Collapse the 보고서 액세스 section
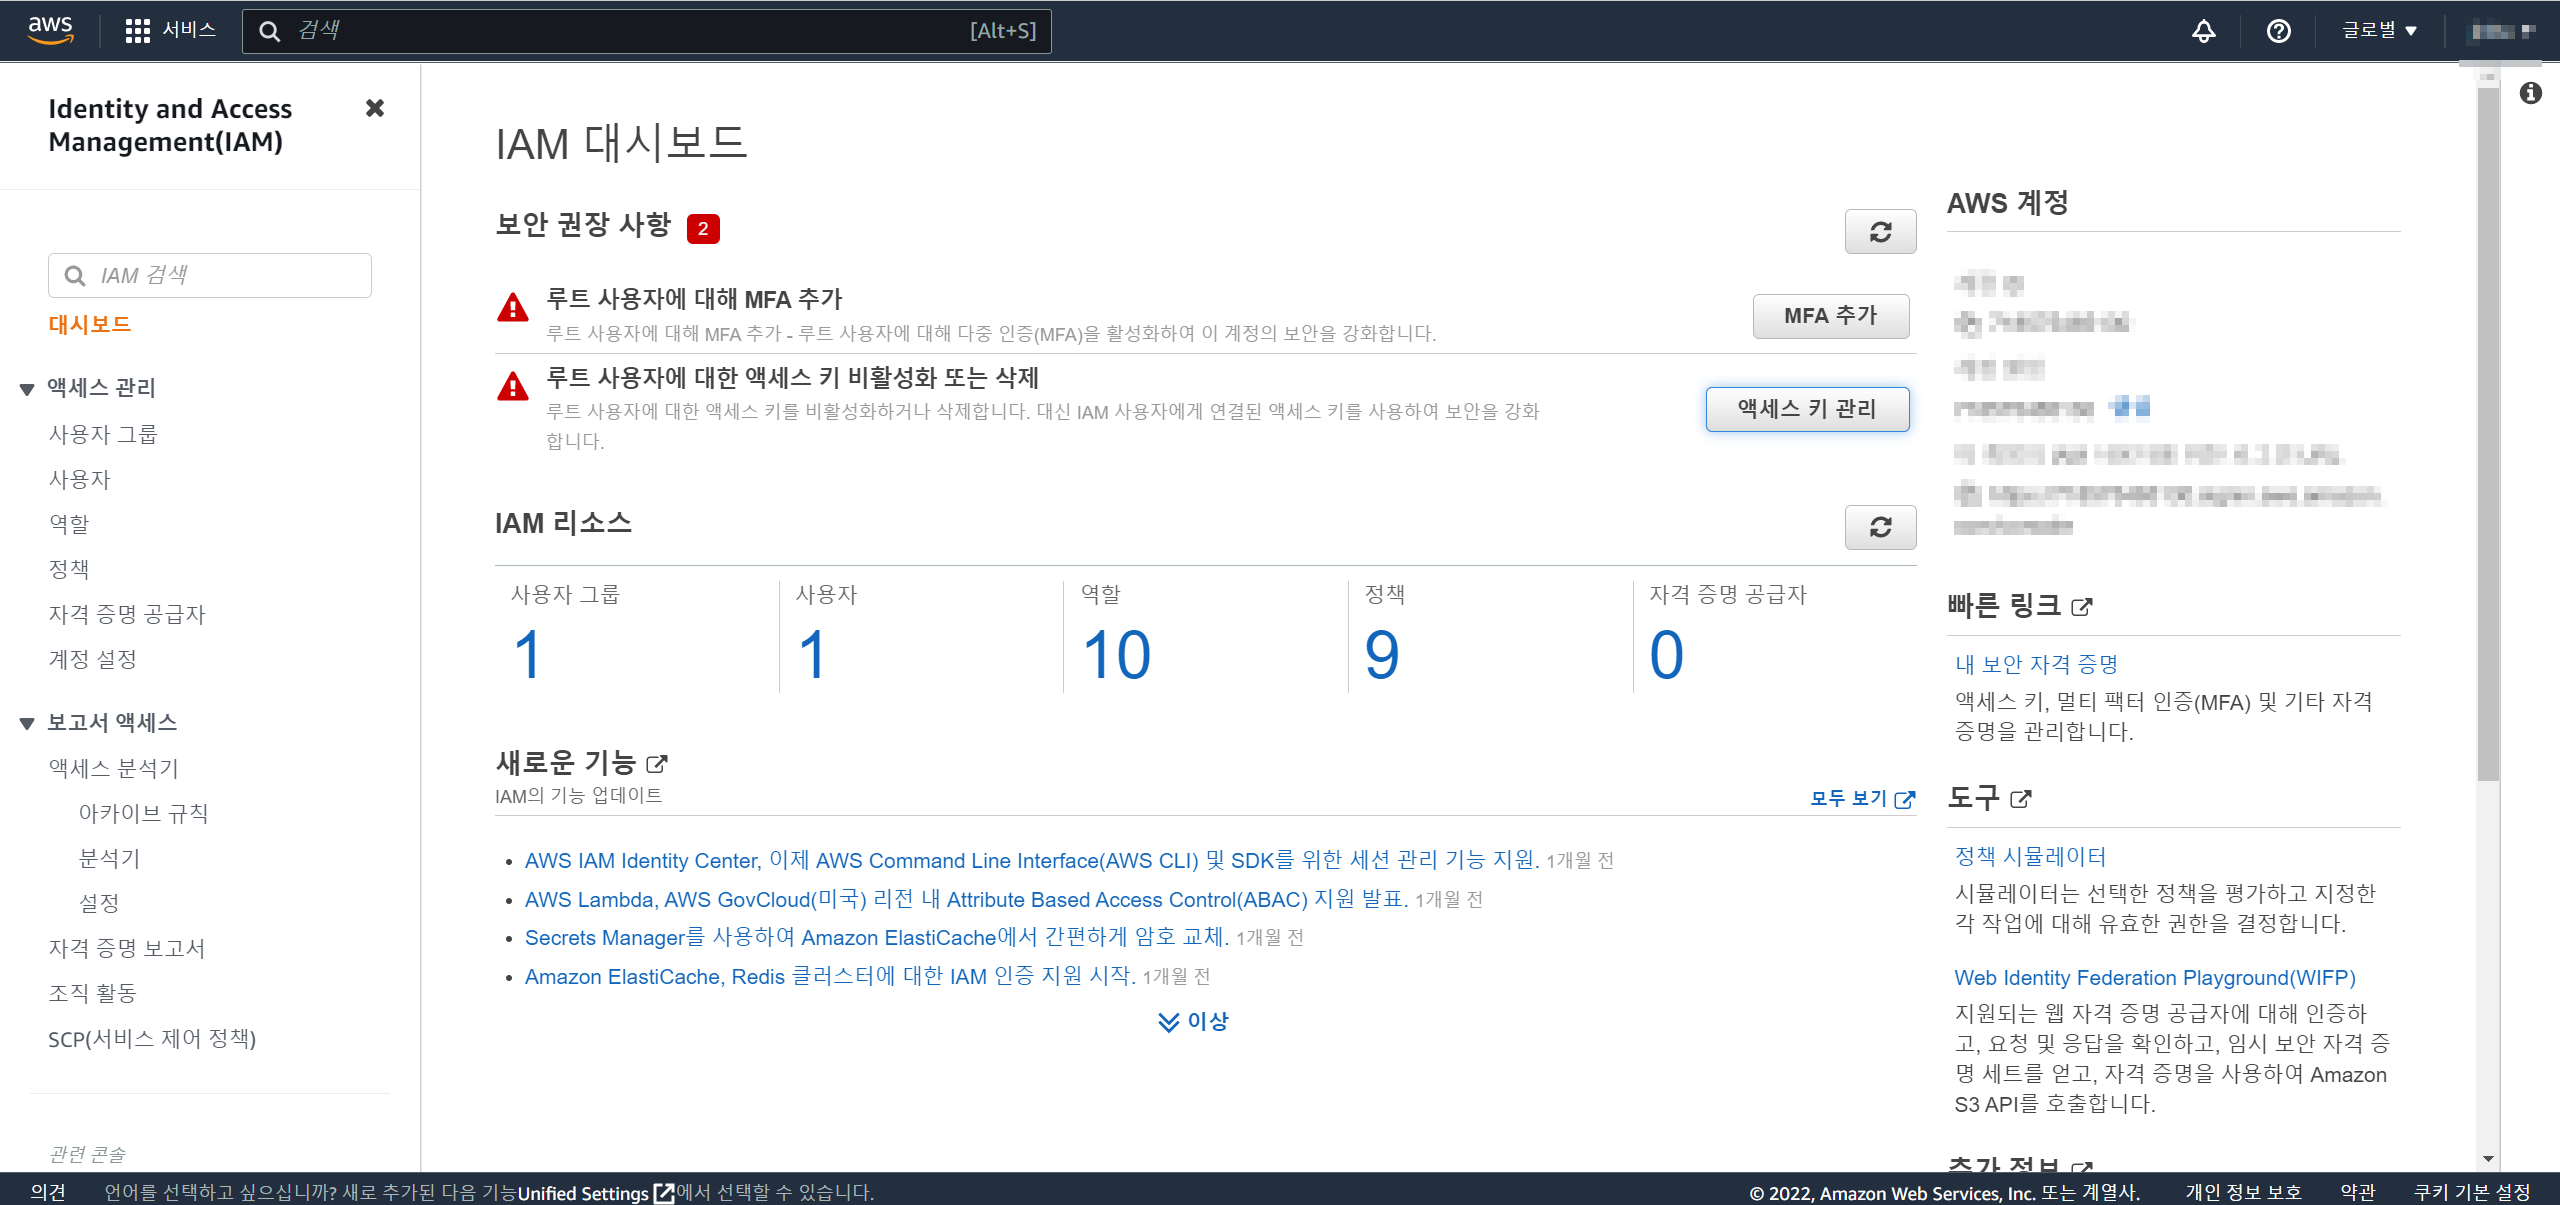Image resolution: width=2560 pixels, height=1205 pixels. [27, 724]
